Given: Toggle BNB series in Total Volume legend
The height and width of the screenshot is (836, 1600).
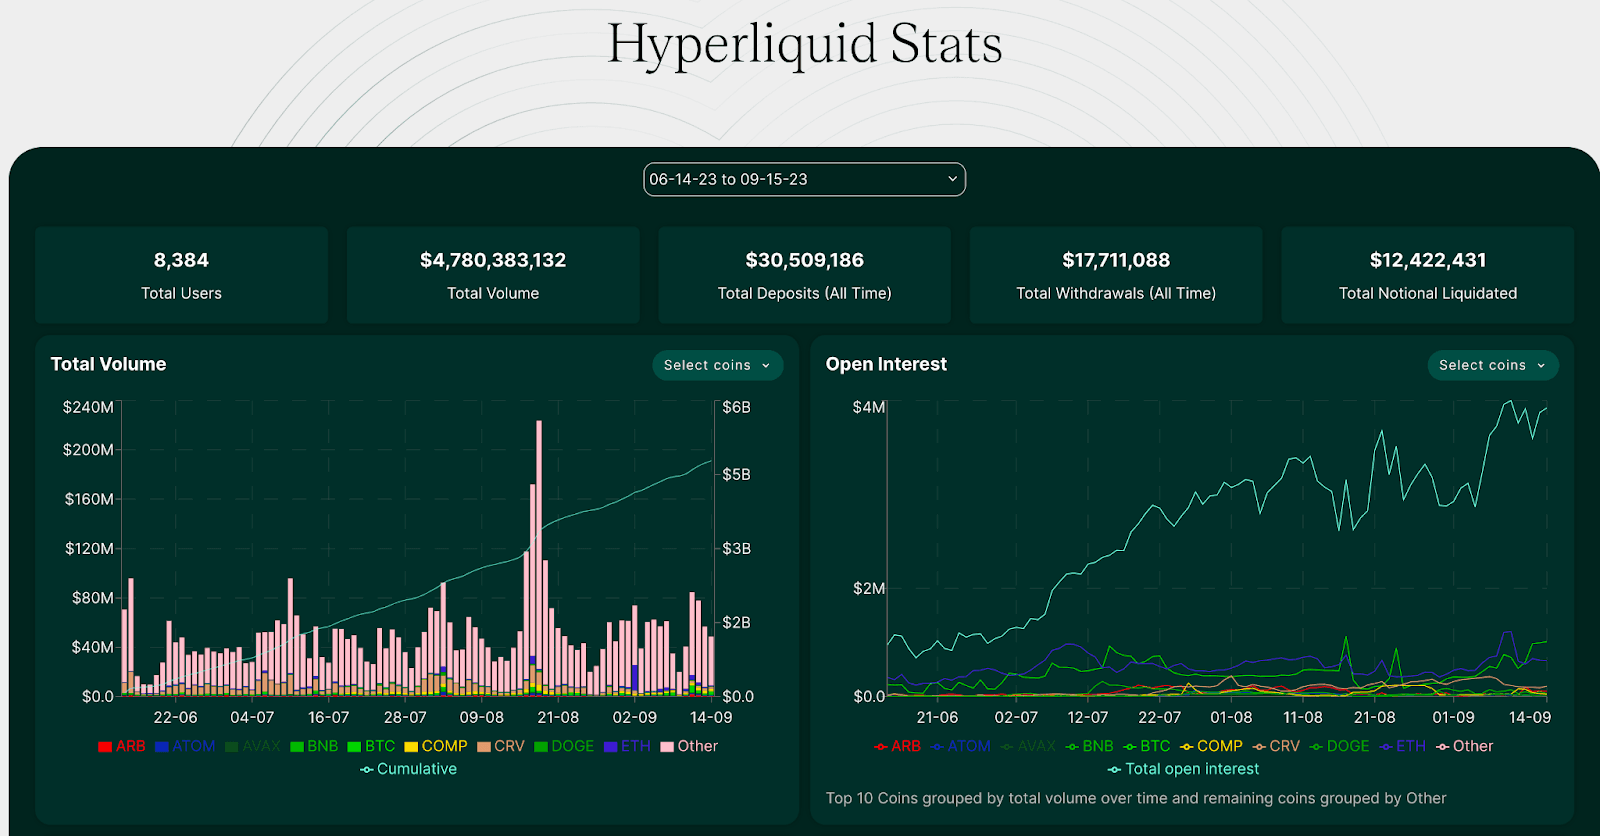Looking at the screenshot, I should tap(314, 746).
